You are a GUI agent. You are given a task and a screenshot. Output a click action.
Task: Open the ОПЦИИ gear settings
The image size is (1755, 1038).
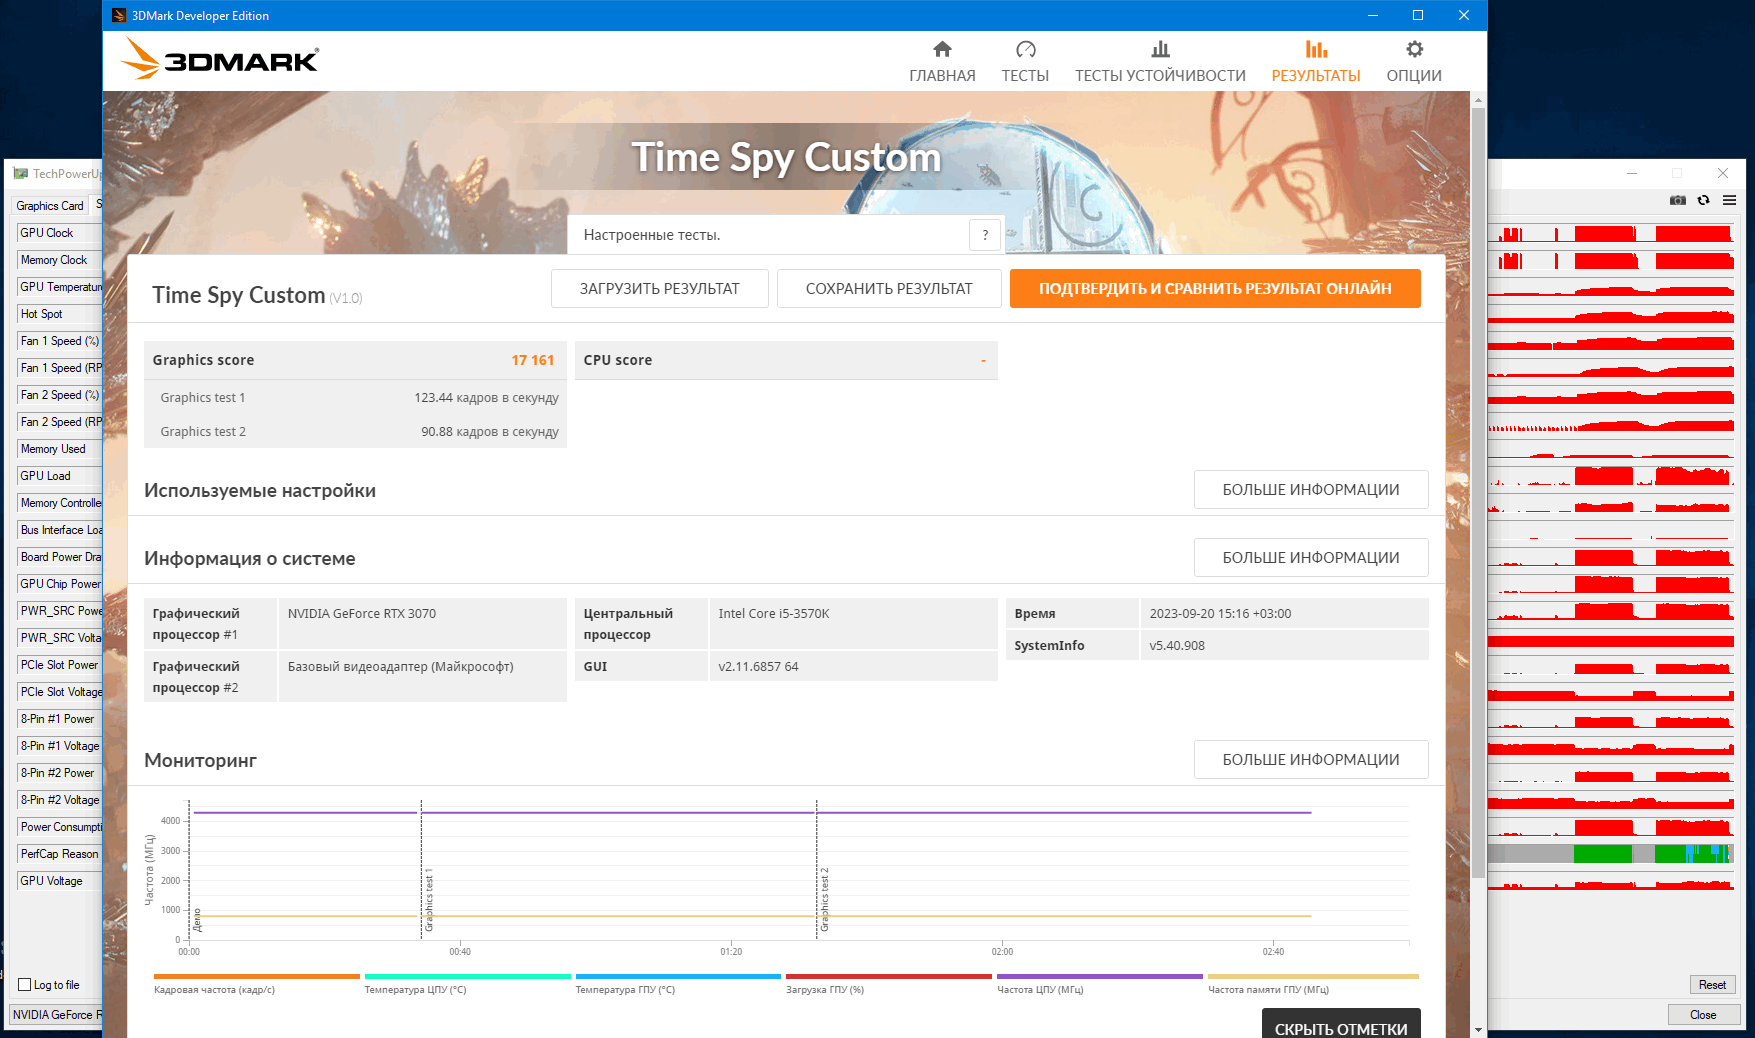coord(1414,62)
